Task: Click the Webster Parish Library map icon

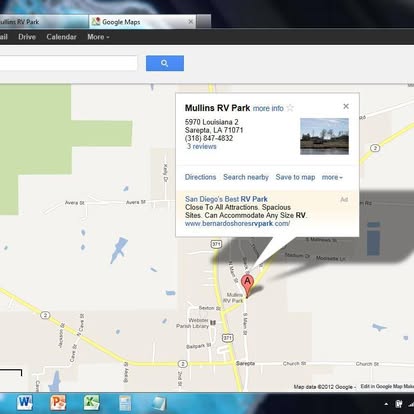Action: point(213,322)
